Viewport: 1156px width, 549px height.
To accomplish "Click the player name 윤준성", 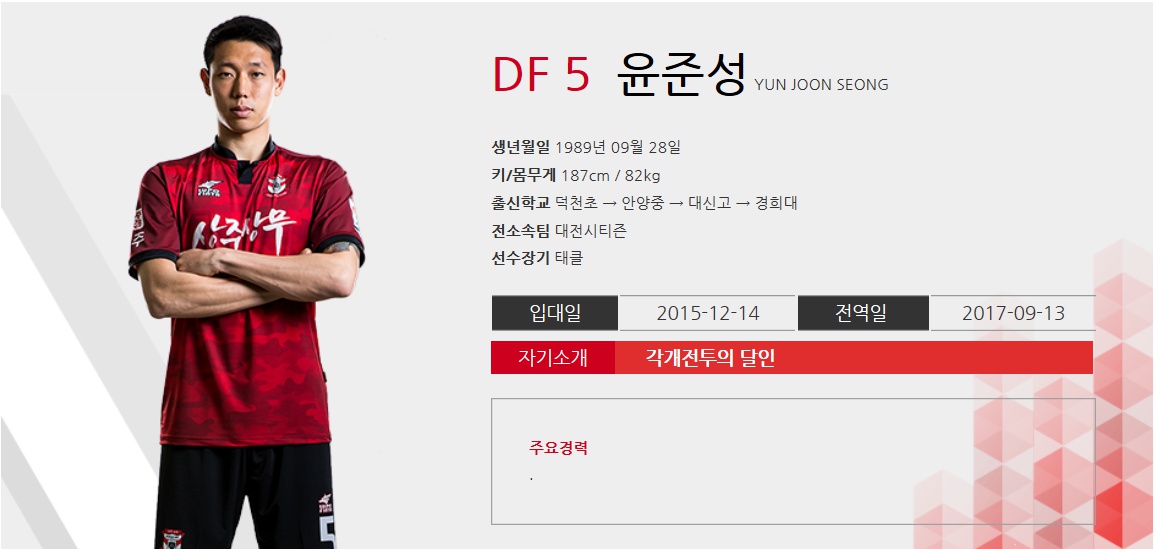I will point(681,74).
